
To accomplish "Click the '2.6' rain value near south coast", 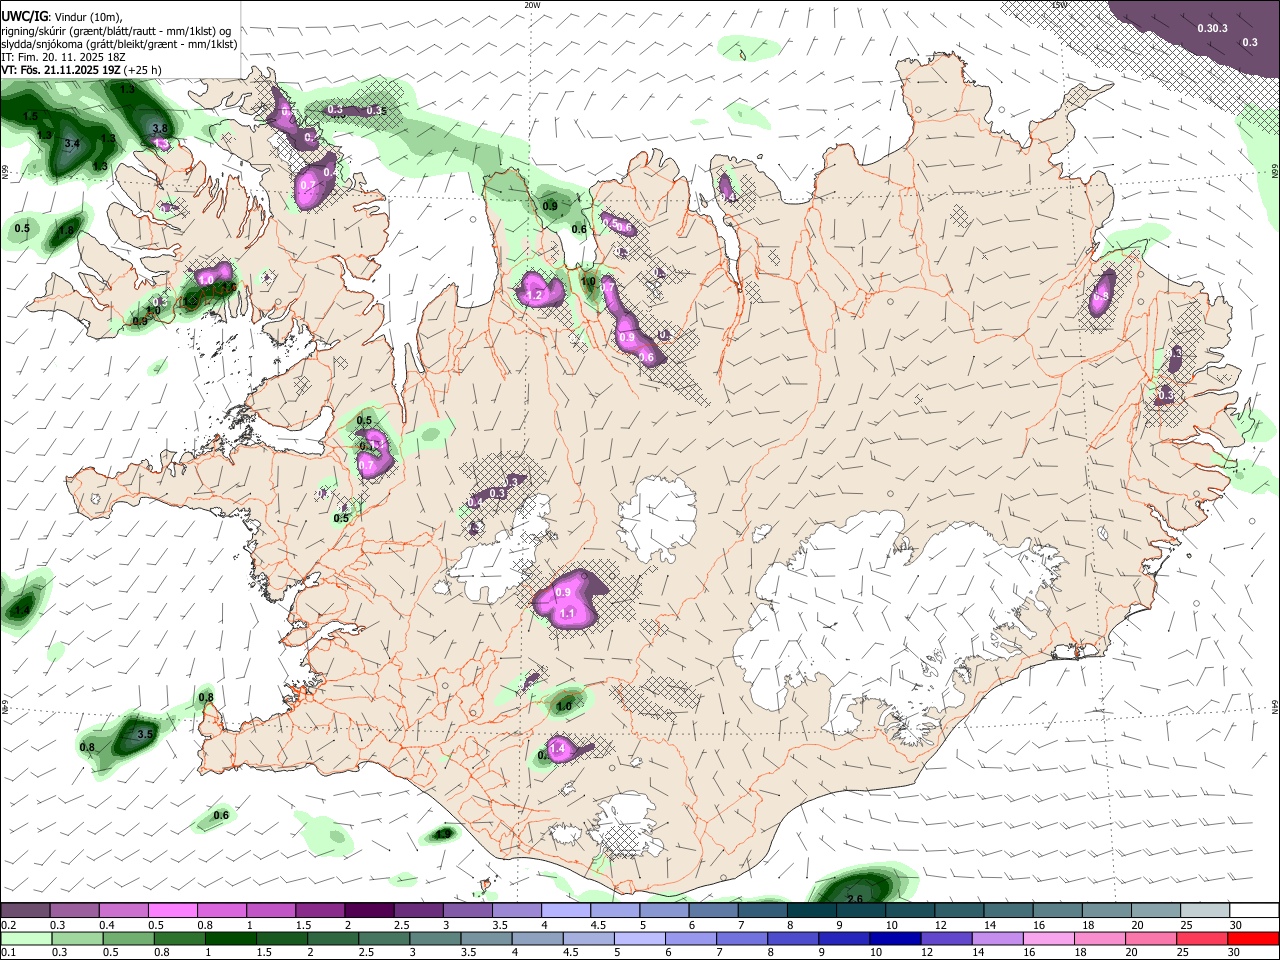I will (x=855, y=900).
